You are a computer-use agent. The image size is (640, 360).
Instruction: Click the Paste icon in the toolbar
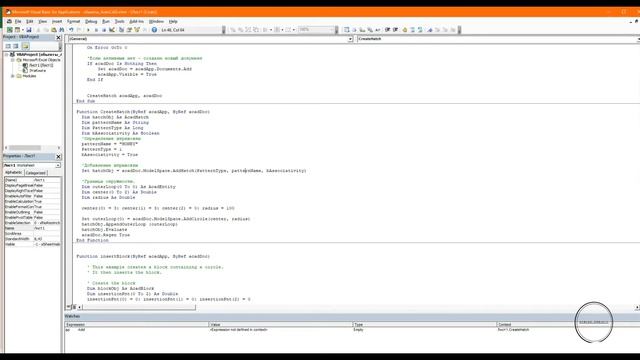pyautogui.click(x=53, y=30)
